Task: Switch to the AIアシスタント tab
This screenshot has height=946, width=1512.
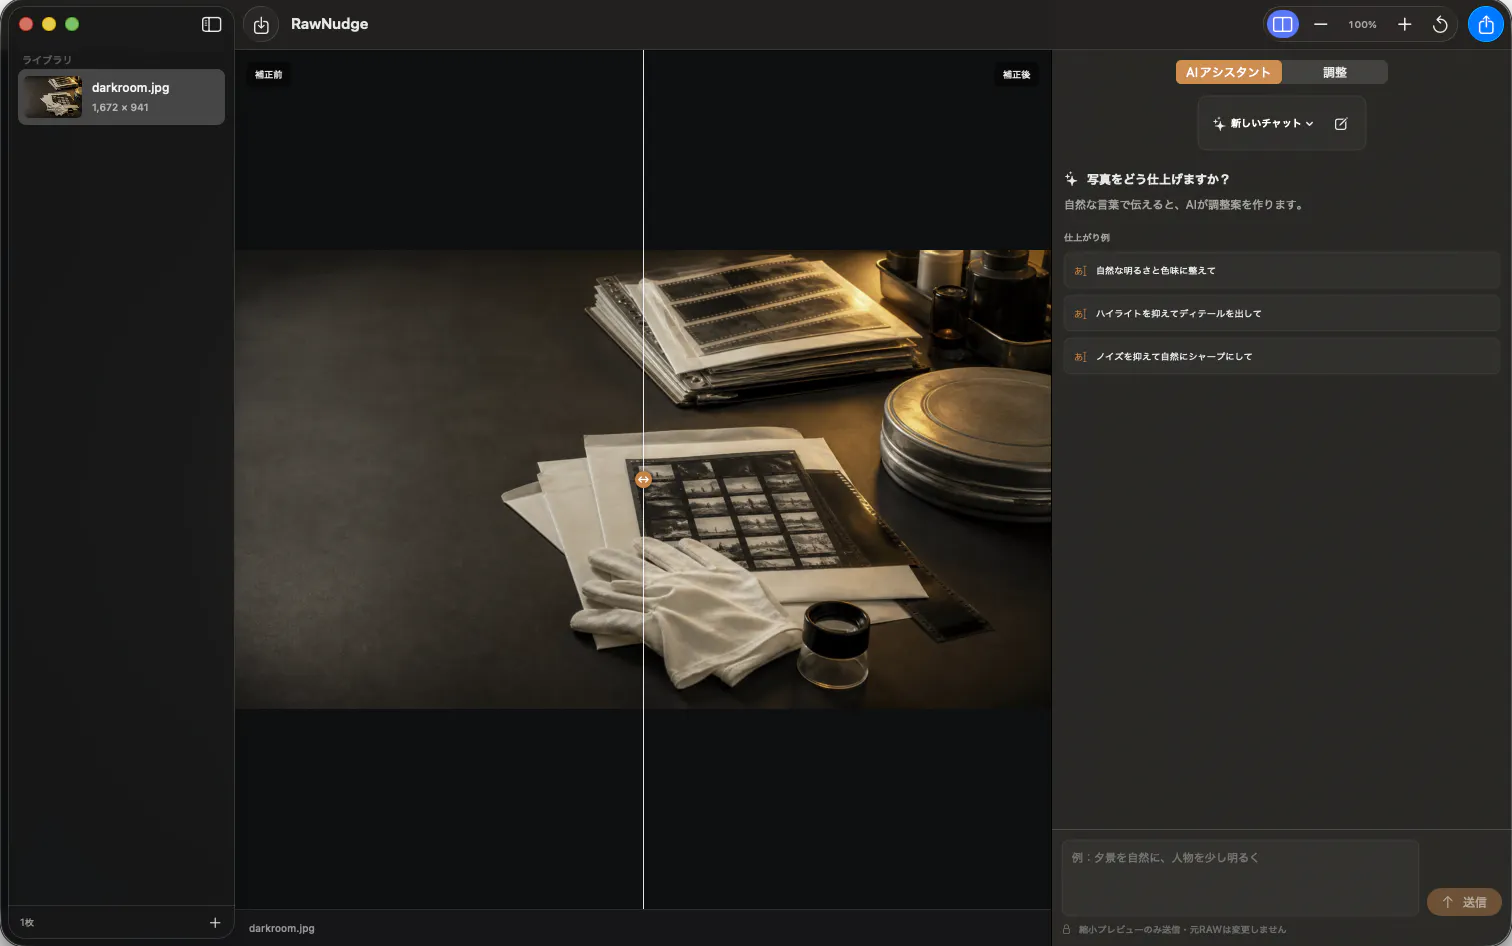Action: click(x=1228, y=72)
